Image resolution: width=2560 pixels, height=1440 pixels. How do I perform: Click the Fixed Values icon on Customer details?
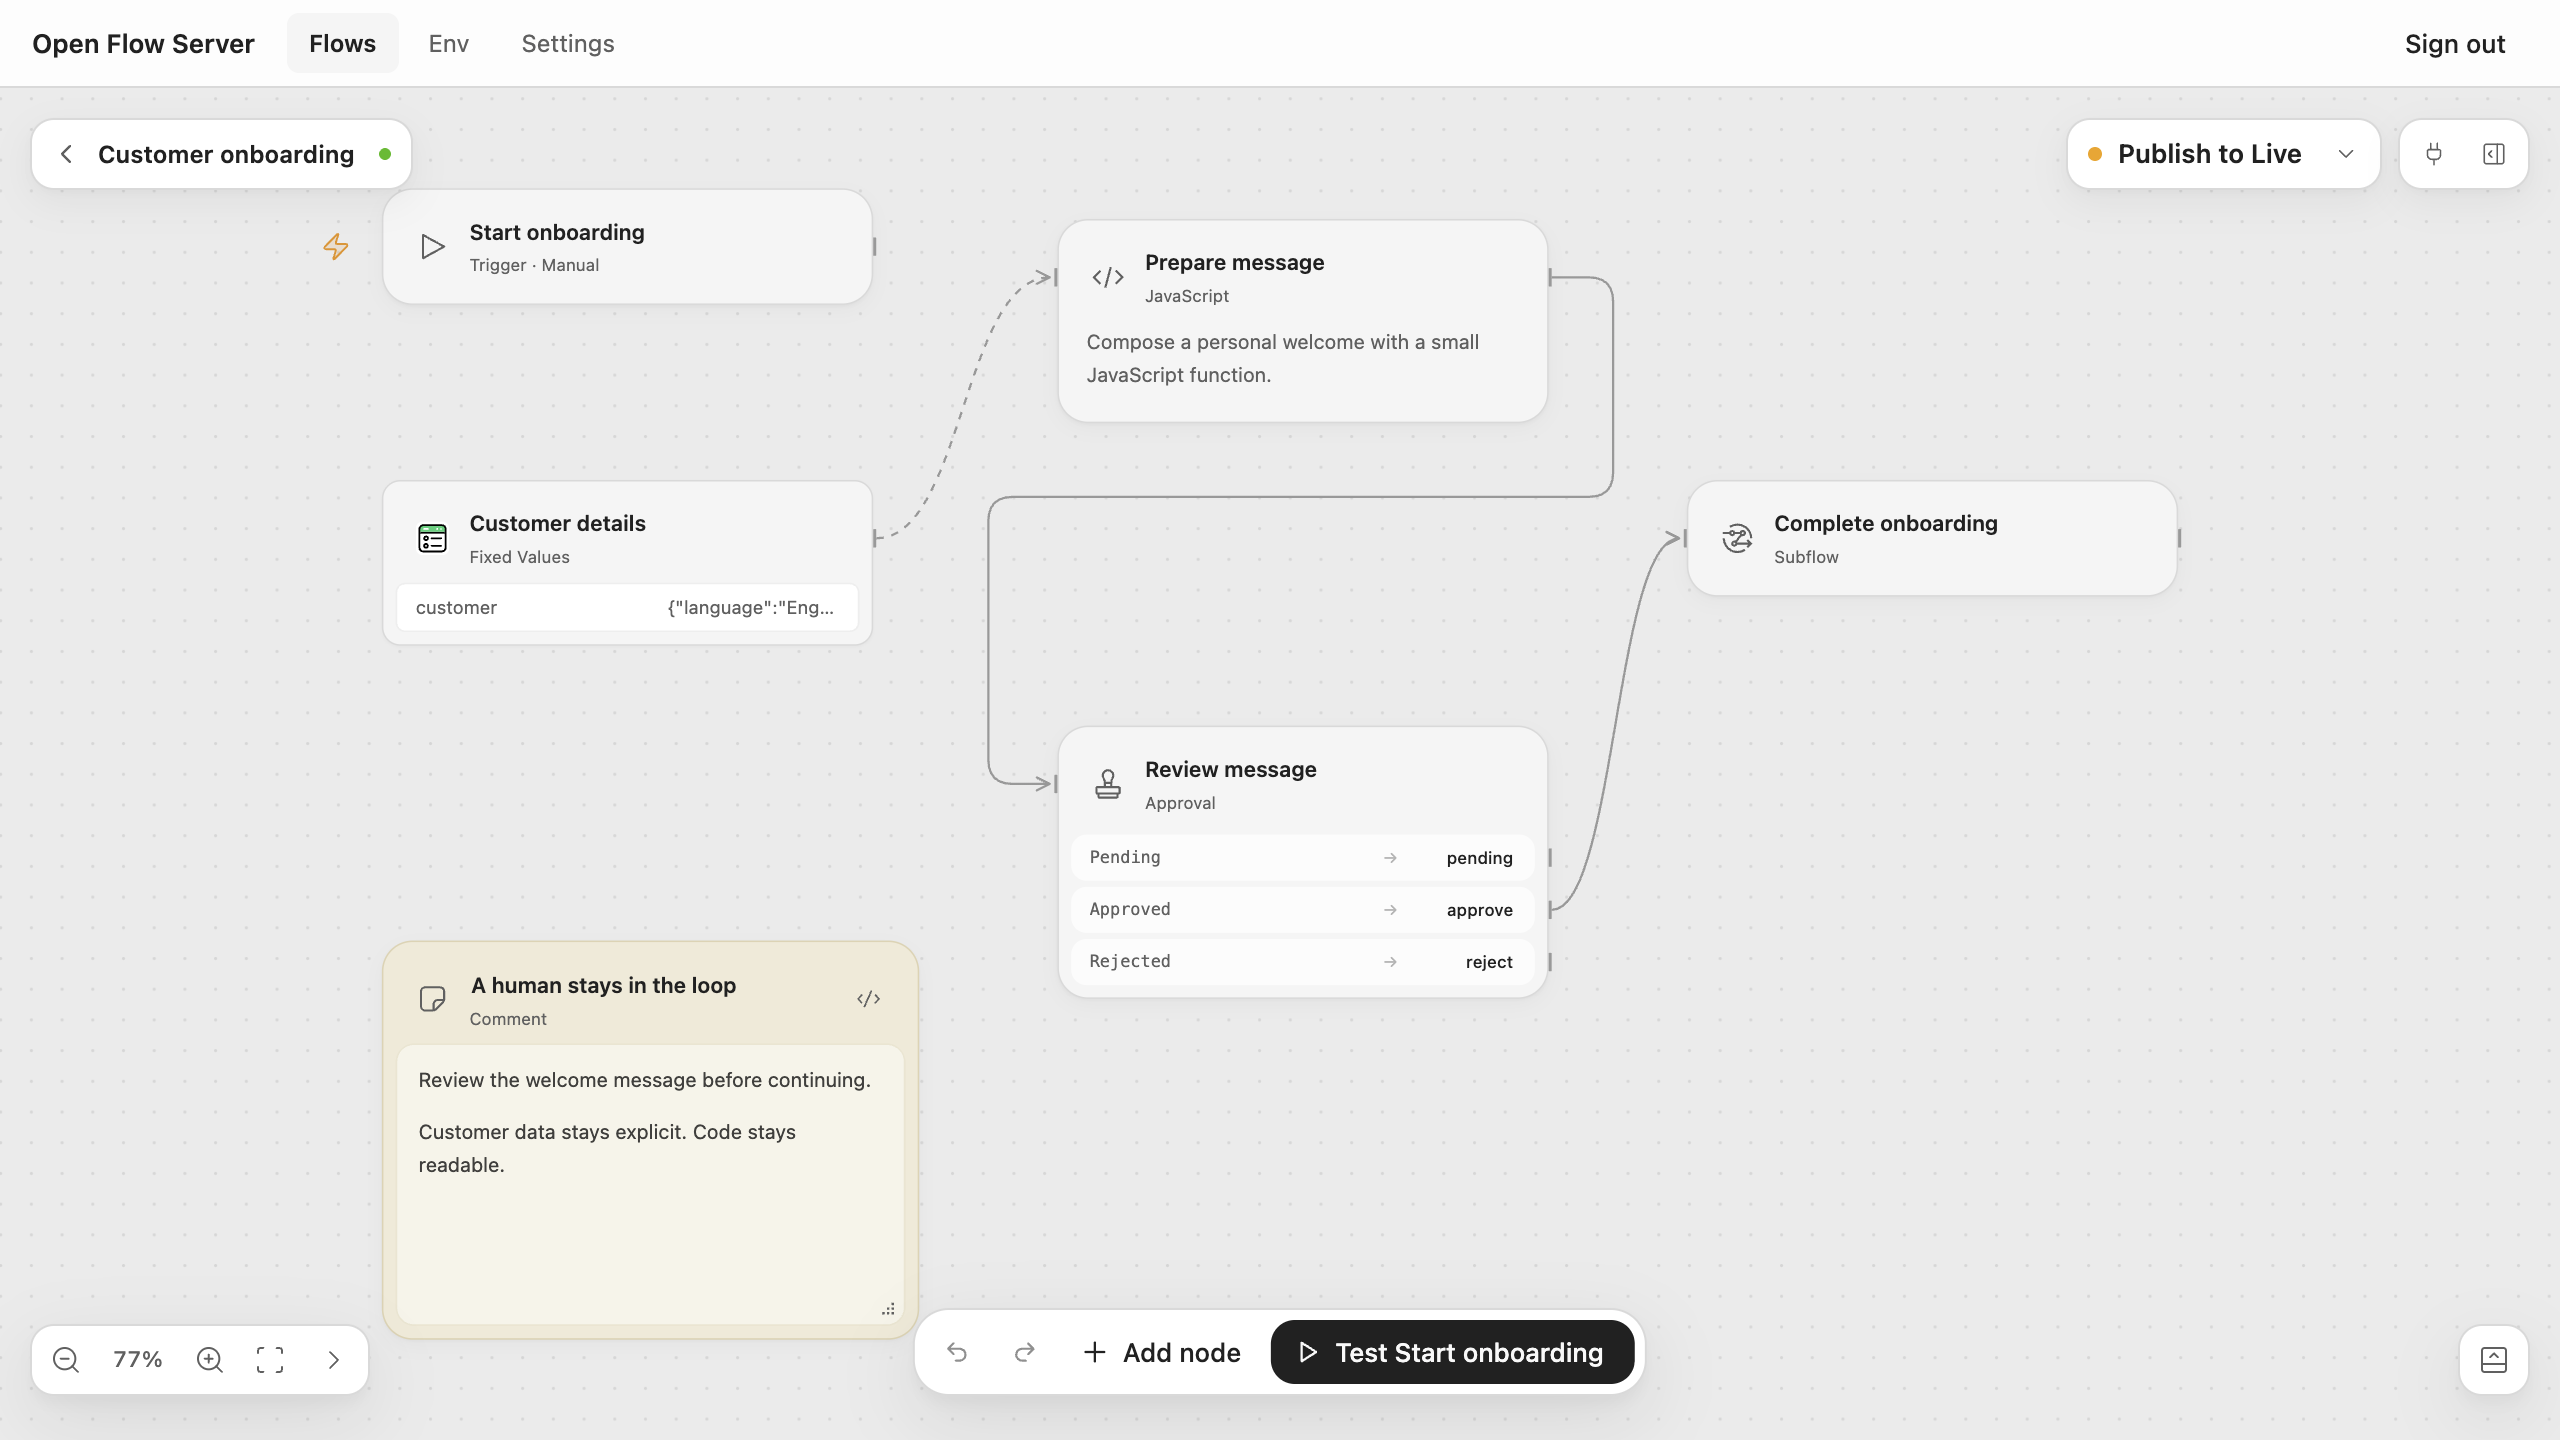[432, 538]
